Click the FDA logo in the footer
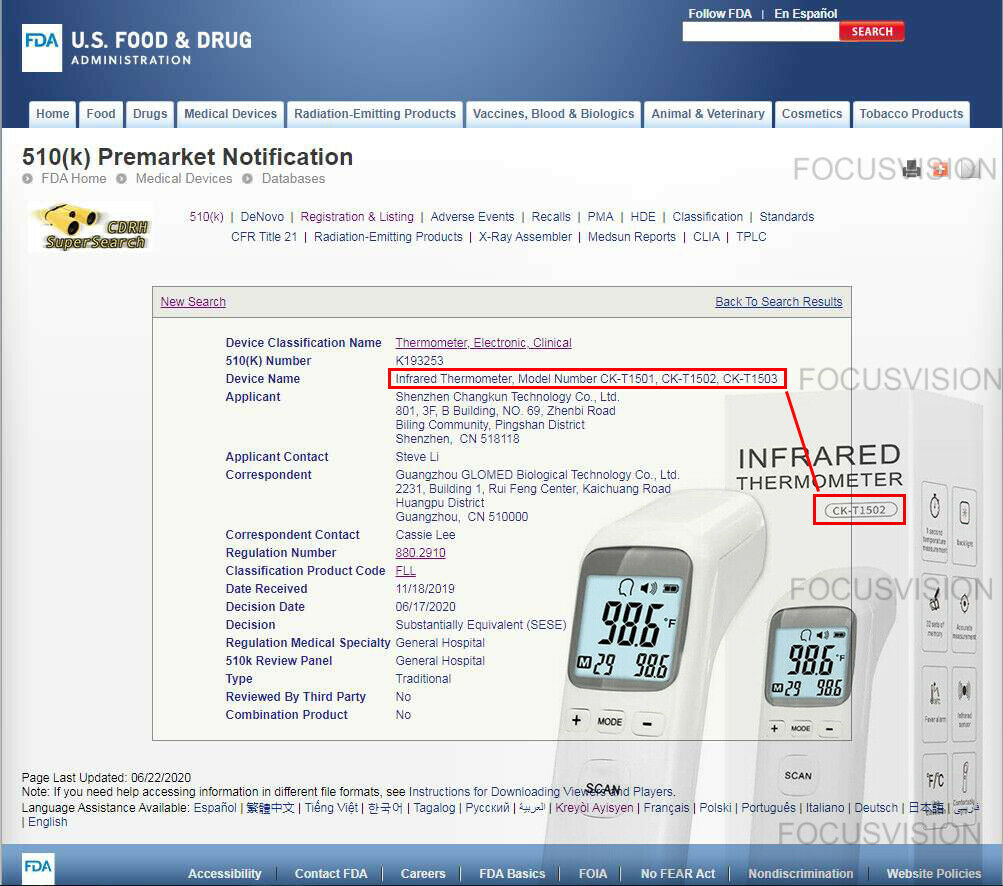This screenshot has height=886, width=1003. (x=38, y=868)
